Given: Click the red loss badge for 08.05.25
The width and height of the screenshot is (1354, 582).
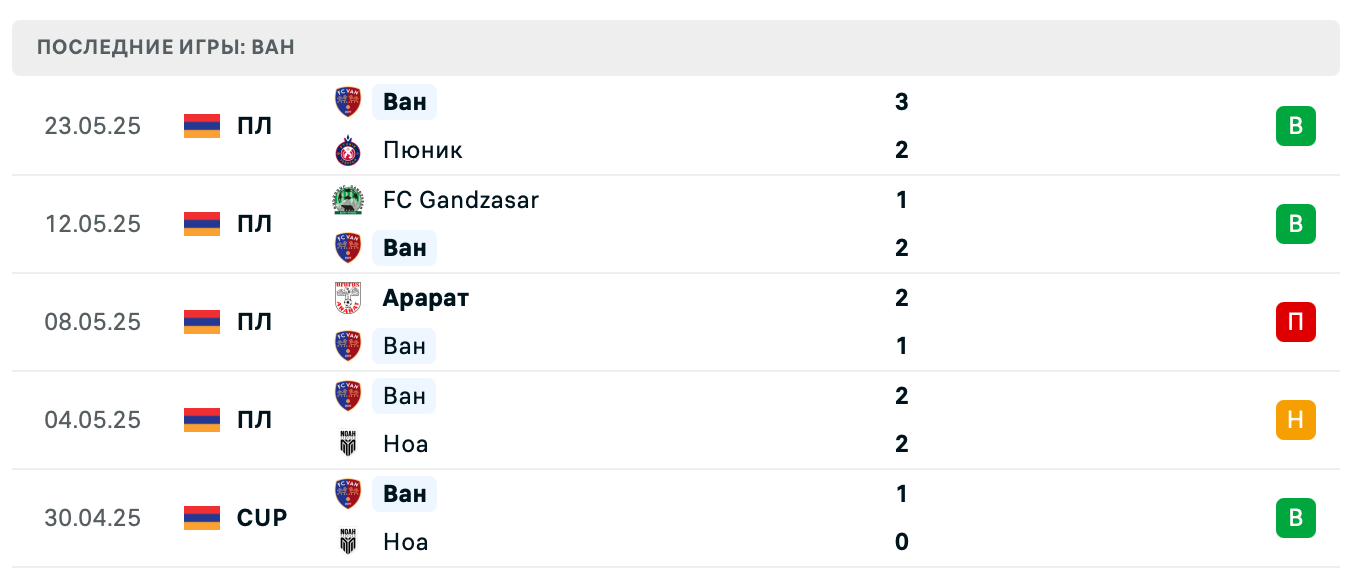Looking at the screenshot, I should [1295, 322].
